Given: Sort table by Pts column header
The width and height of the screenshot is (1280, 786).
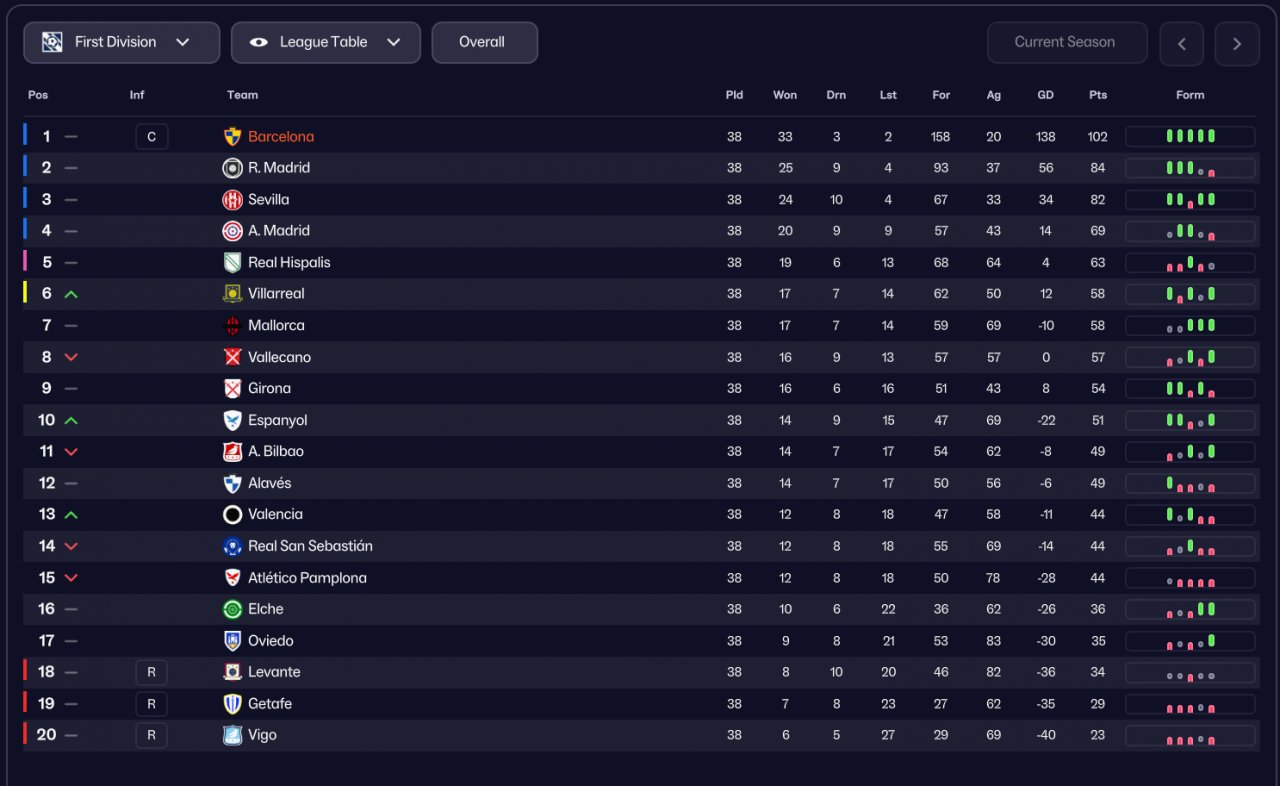Looking at the screenshot, I should [x=1098, y=95].
